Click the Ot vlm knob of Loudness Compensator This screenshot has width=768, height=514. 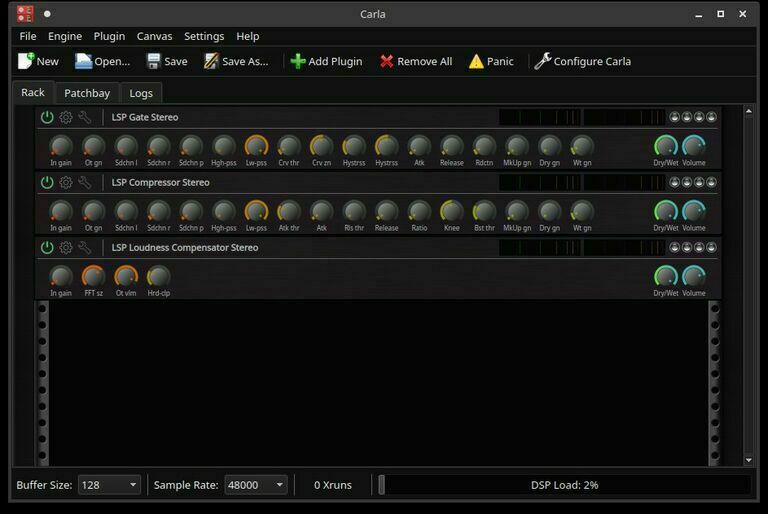(x=126, y=276)
